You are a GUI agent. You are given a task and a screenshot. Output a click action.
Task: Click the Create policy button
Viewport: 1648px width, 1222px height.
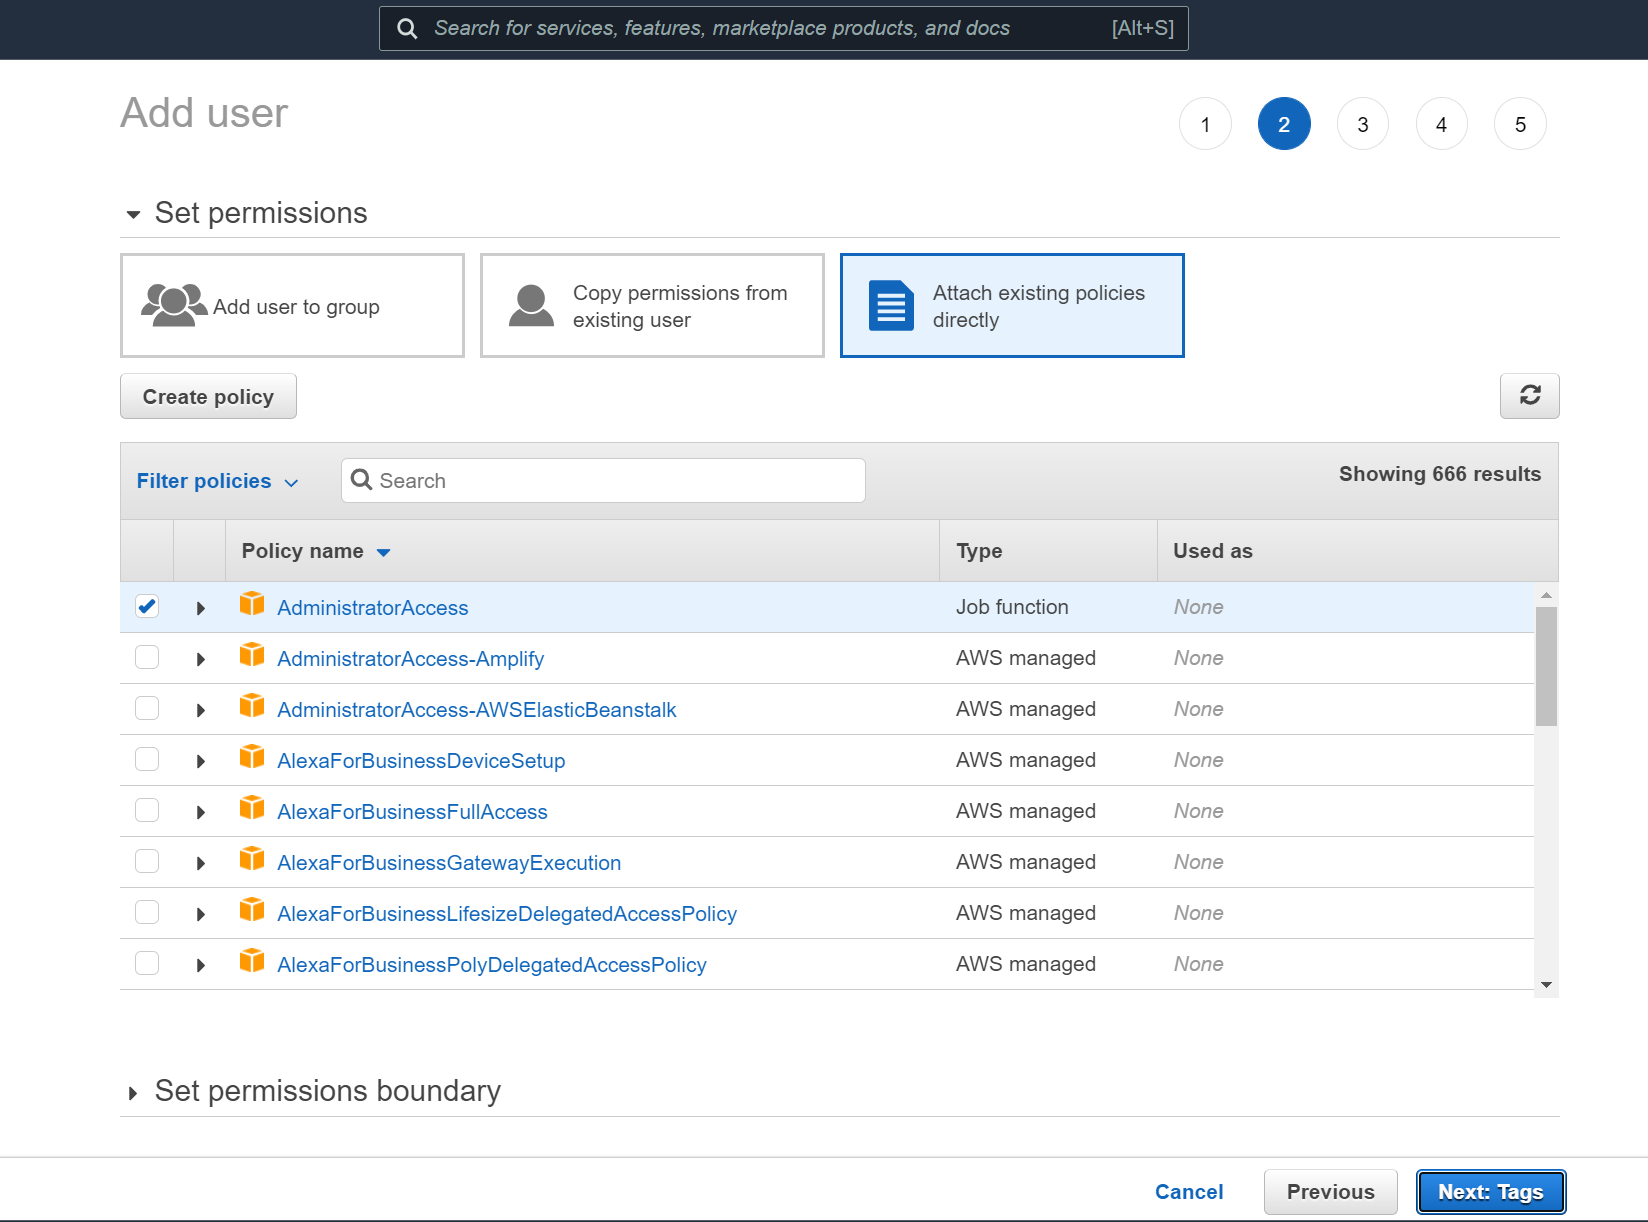(x=208, y=396)
